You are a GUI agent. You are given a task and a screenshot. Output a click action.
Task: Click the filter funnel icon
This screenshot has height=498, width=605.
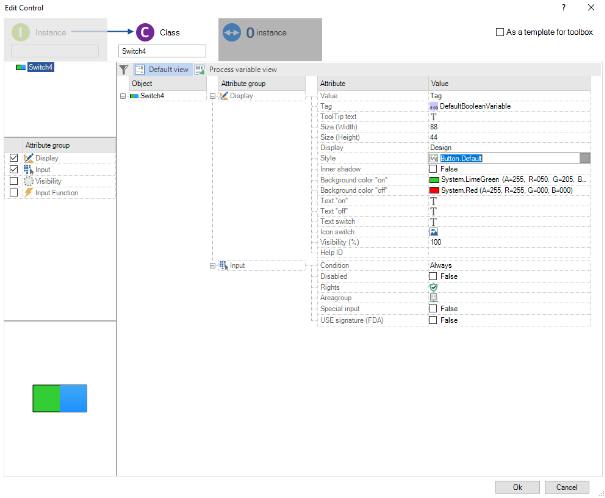pyautogui.click(x=124, y=70)
